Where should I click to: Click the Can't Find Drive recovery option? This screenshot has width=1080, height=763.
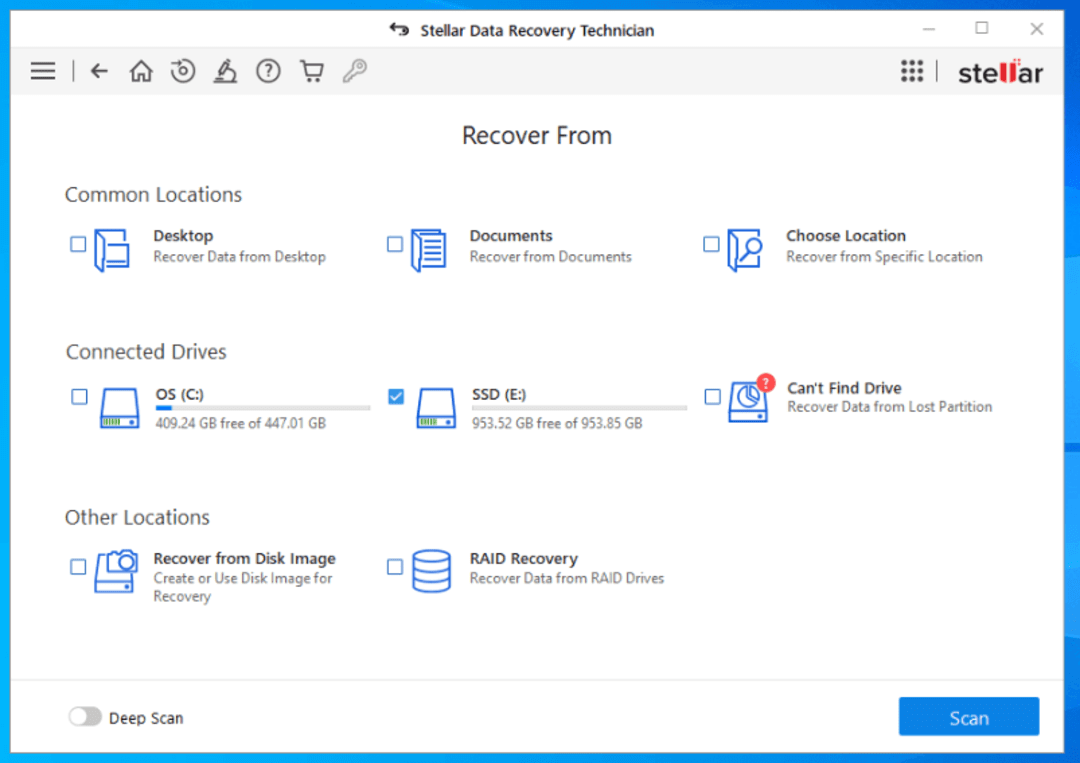tap(712, 397)
